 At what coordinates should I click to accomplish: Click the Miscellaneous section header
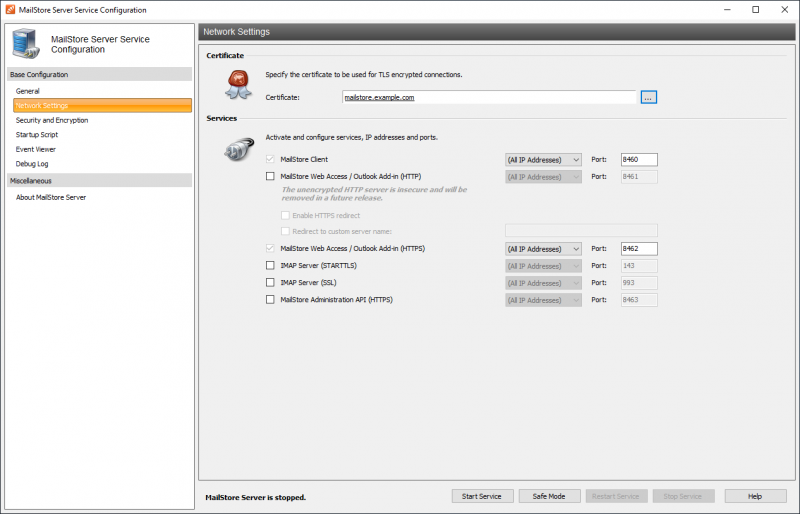(99, 180)
